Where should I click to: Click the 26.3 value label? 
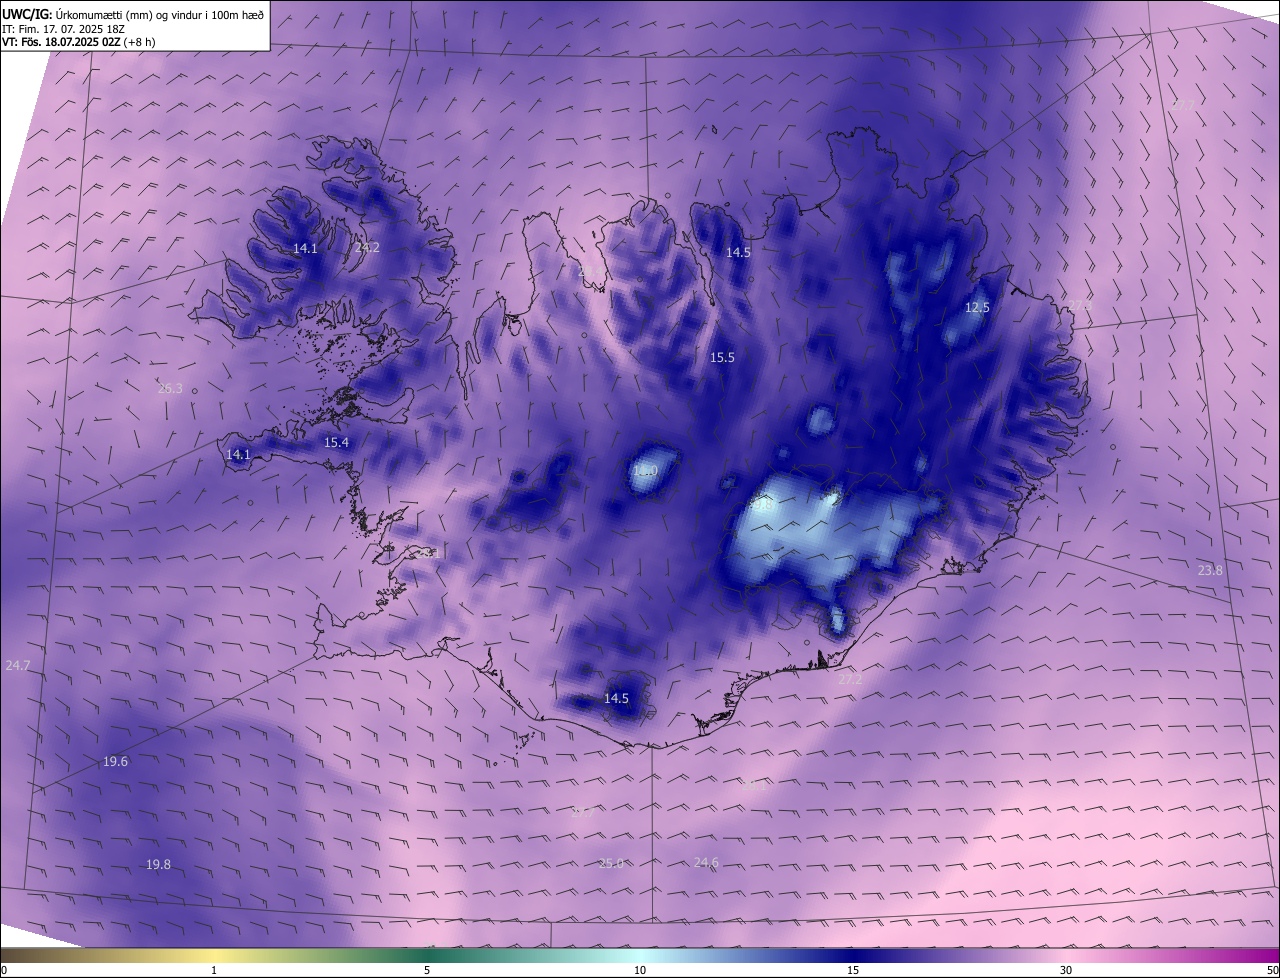pyautogui.click(x=170, y=388)
